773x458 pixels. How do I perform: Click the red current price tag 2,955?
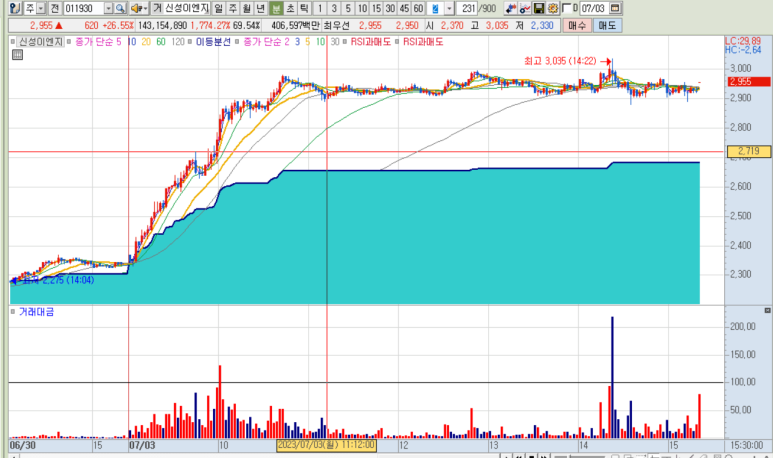[748, 81]
